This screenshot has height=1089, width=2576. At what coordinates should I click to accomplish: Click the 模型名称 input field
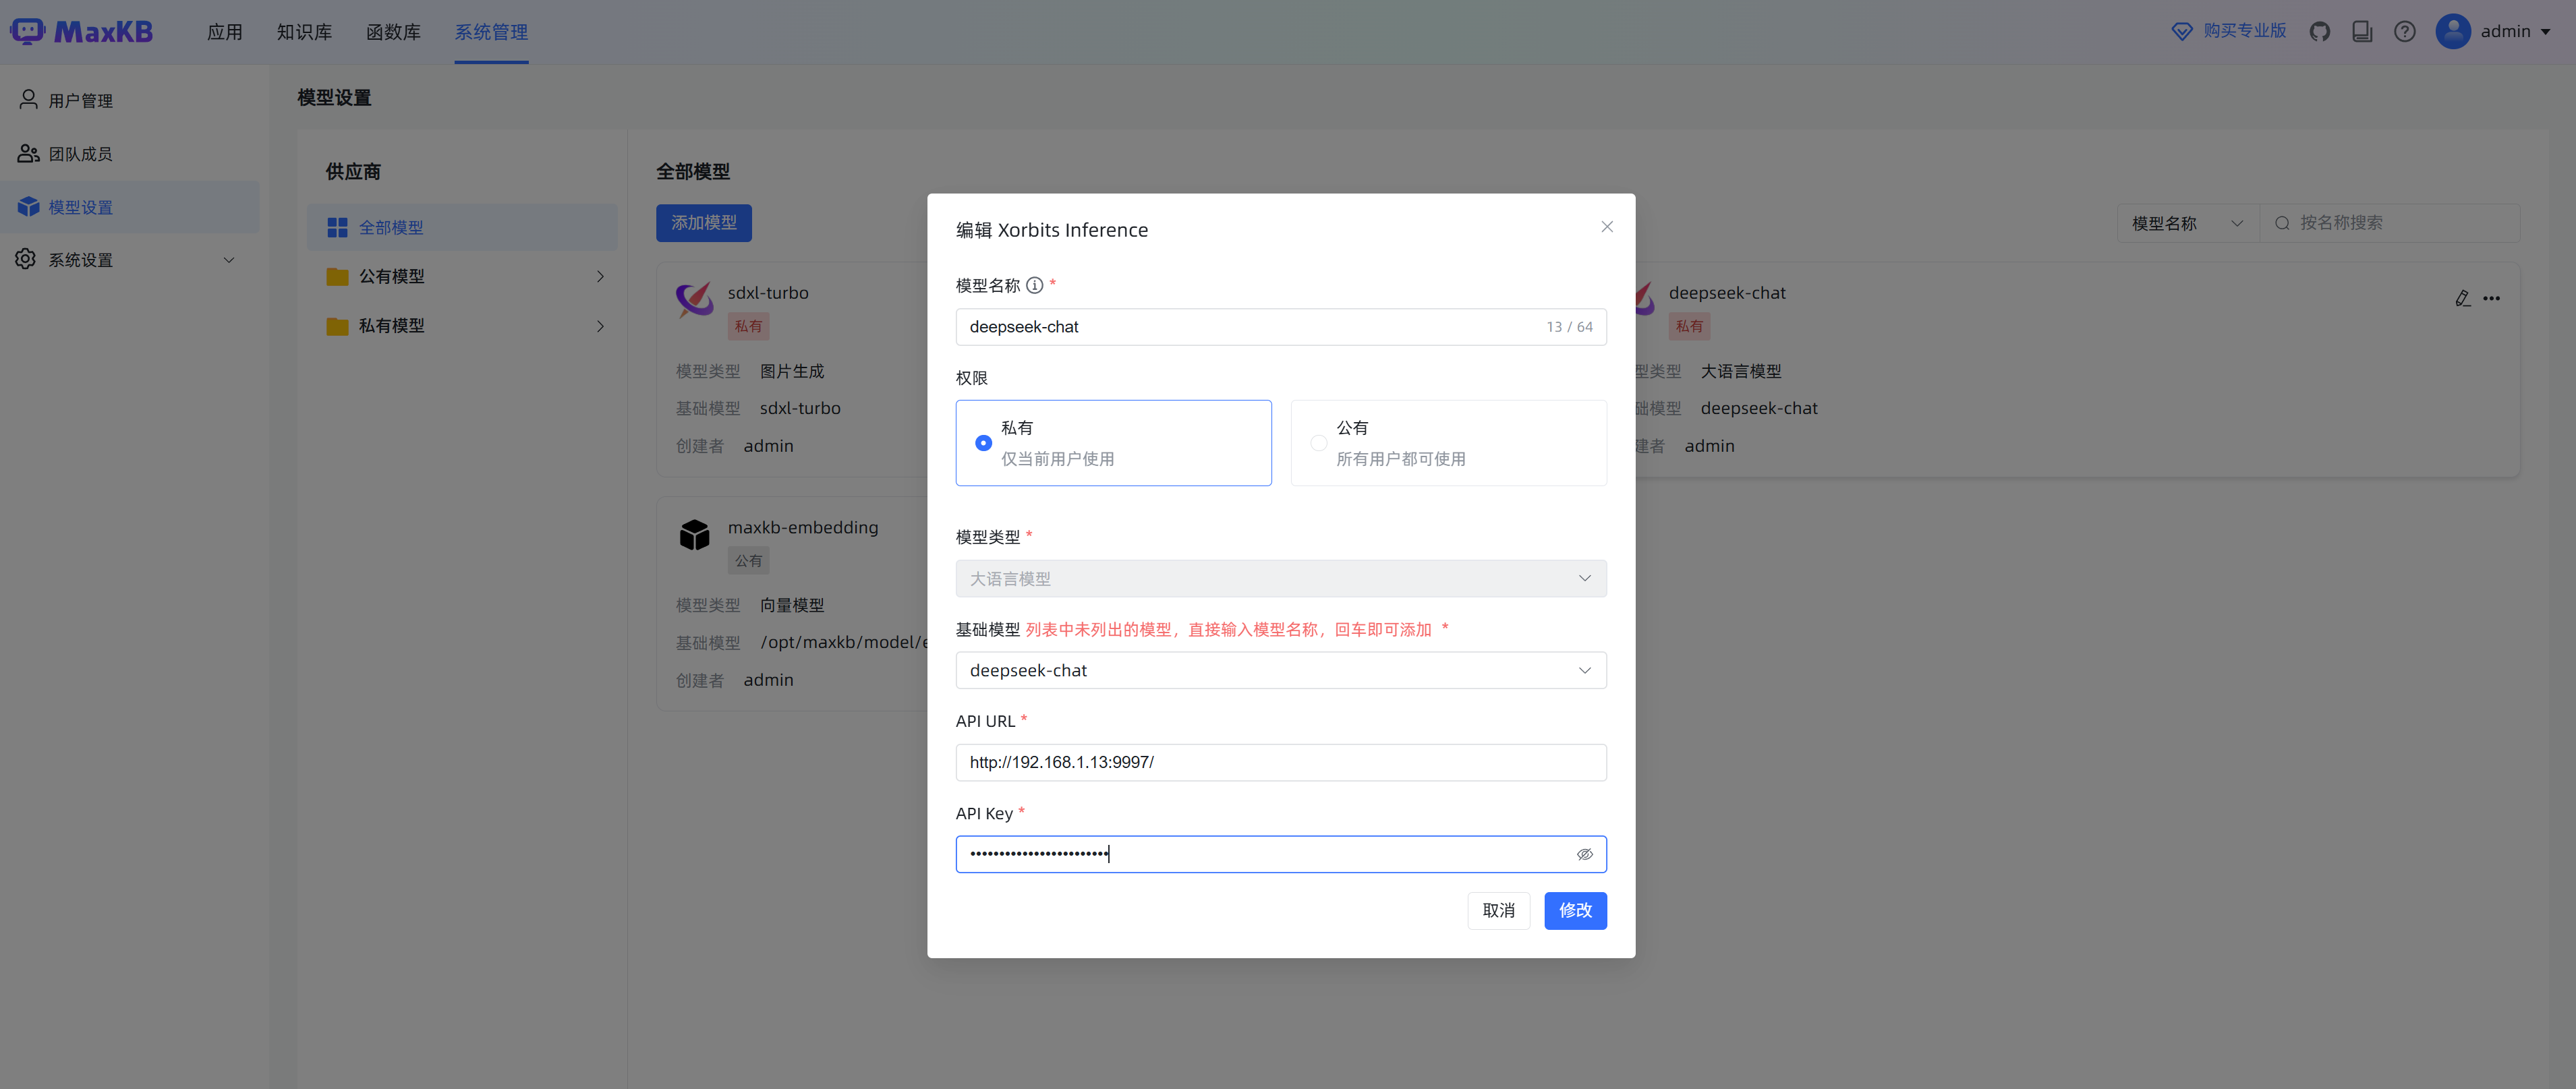coord(1281,327)
